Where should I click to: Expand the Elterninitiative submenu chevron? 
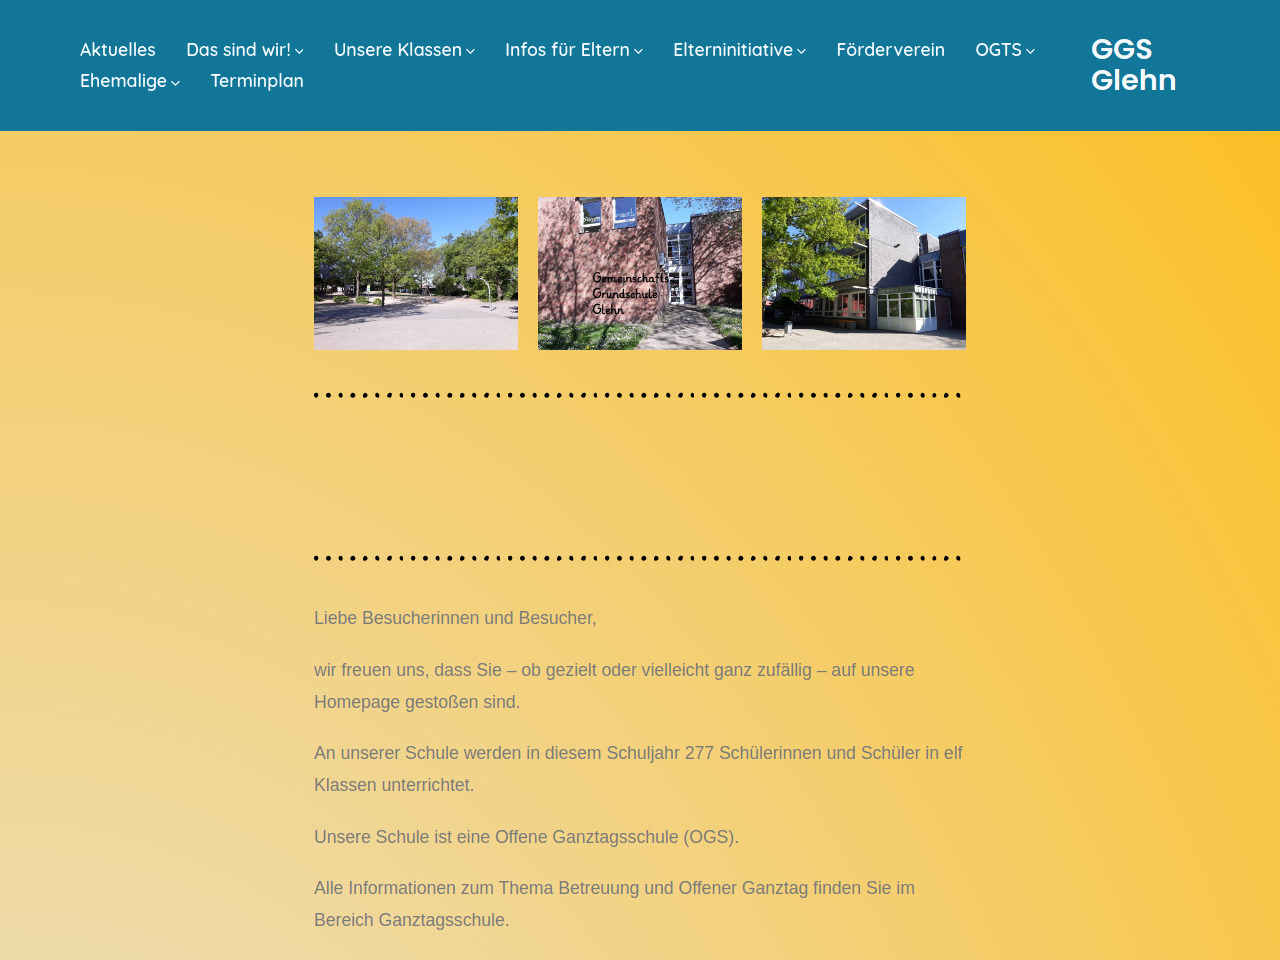coord(801,51)
